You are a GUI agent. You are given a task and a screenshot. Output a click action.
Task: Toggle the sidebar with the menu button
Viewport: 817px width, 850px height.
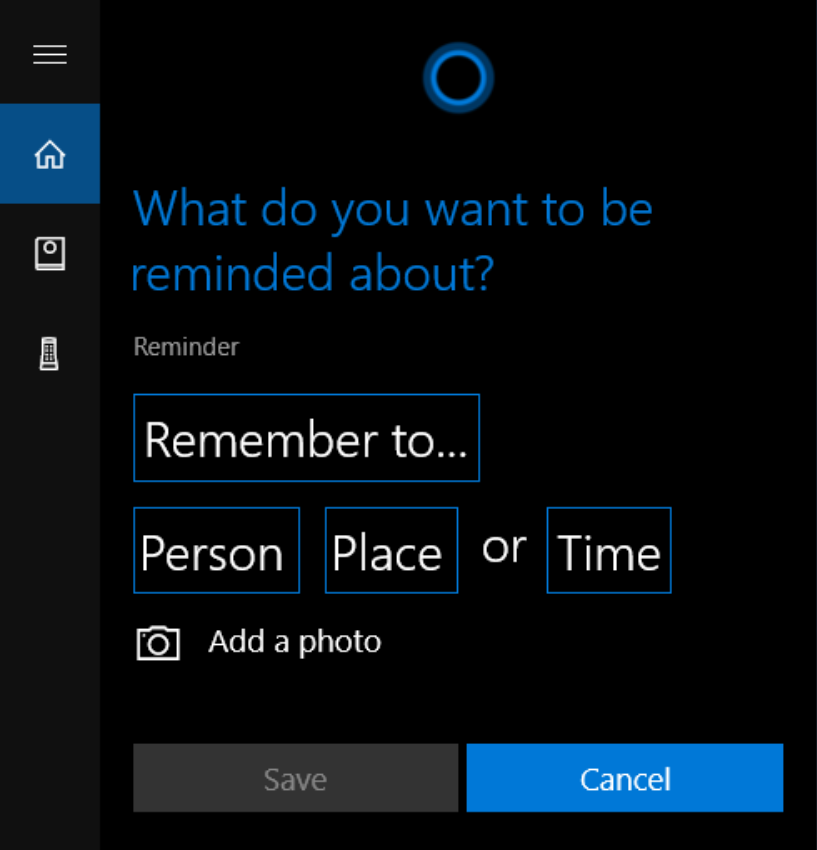click(50, 54)
